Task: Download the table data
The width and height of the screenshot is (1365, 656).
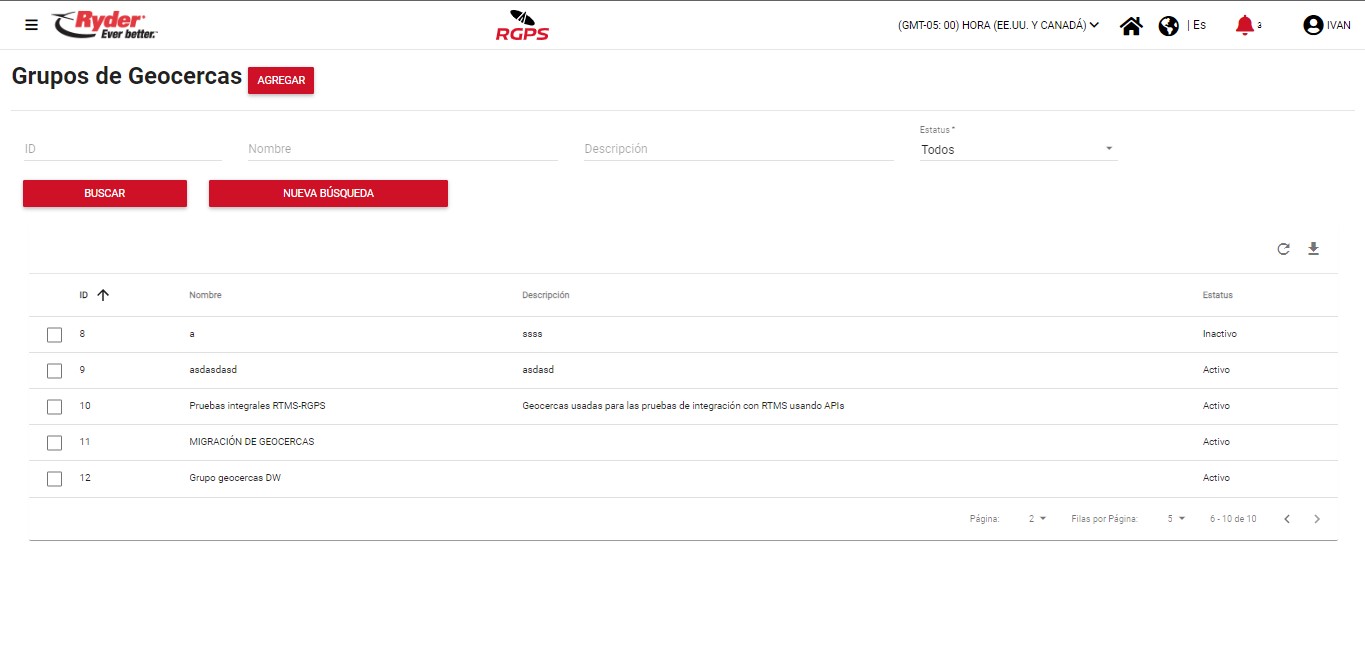Action: pyautogui.click(x=1314, y=249)
